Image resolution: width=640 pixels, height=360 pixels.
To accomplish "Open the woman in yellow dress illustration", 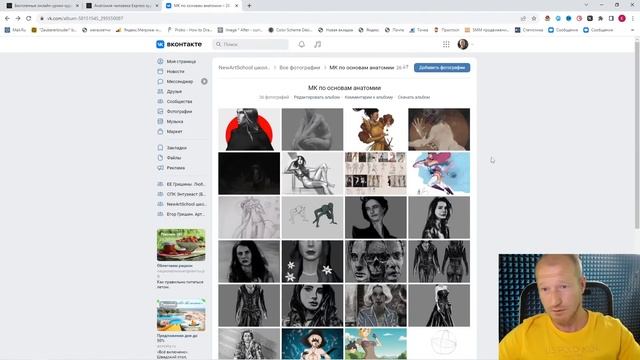I will pyautogui.click(x=376, y=129).
